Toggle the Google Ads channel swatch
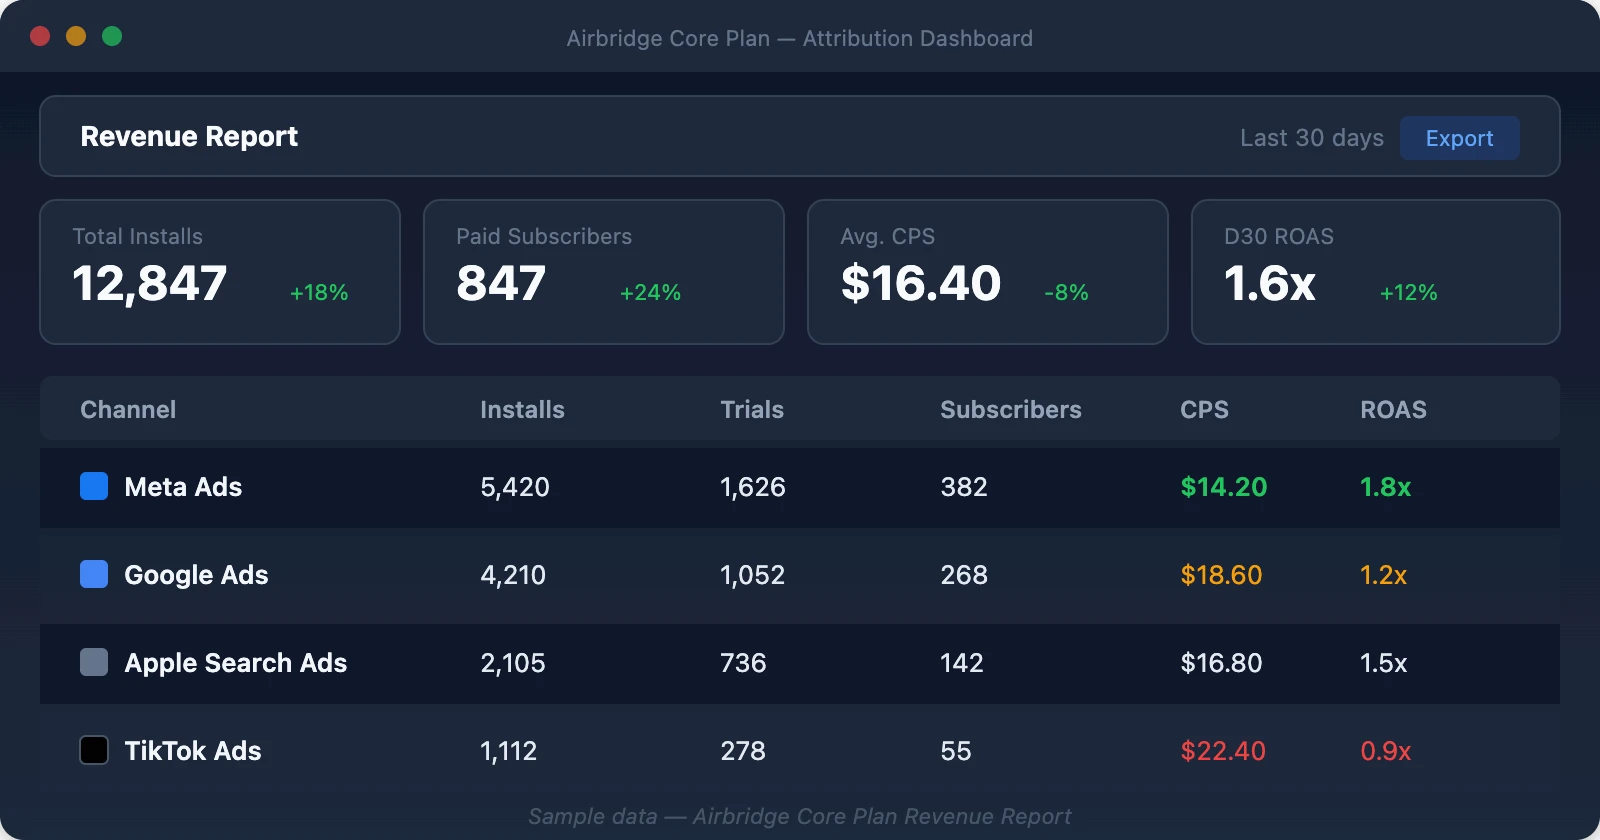Image resolution: width=1600 pixels, height=840 pixels. [93, 575]
